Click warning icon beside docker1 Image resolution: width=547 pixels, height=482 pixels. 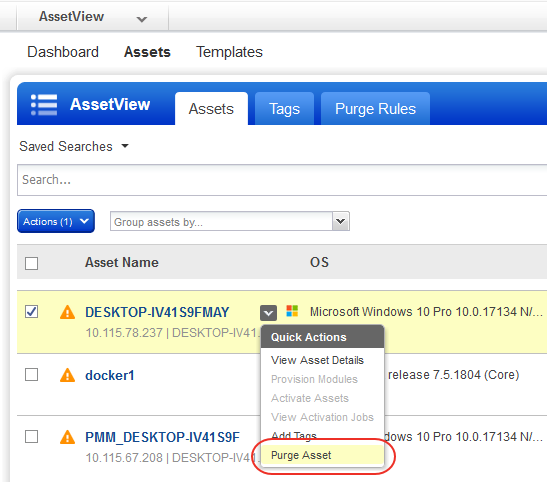(x=67, y=375)
